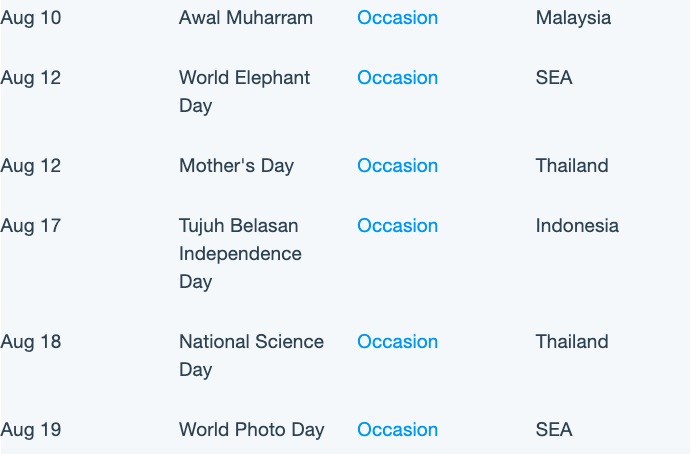The image size is (692, 454).
Task: Select Tujuh Belasan Independence Day entry
Action: pyautogui.click(x=240, y=254)
